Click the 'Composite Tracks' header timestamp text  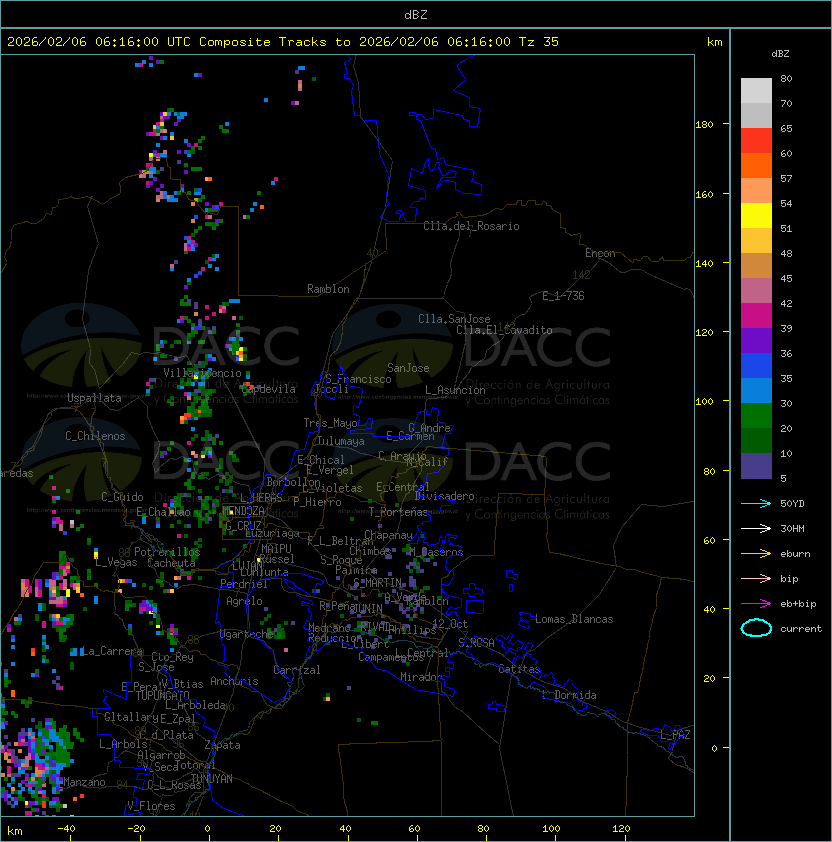[x=283, y=42]
